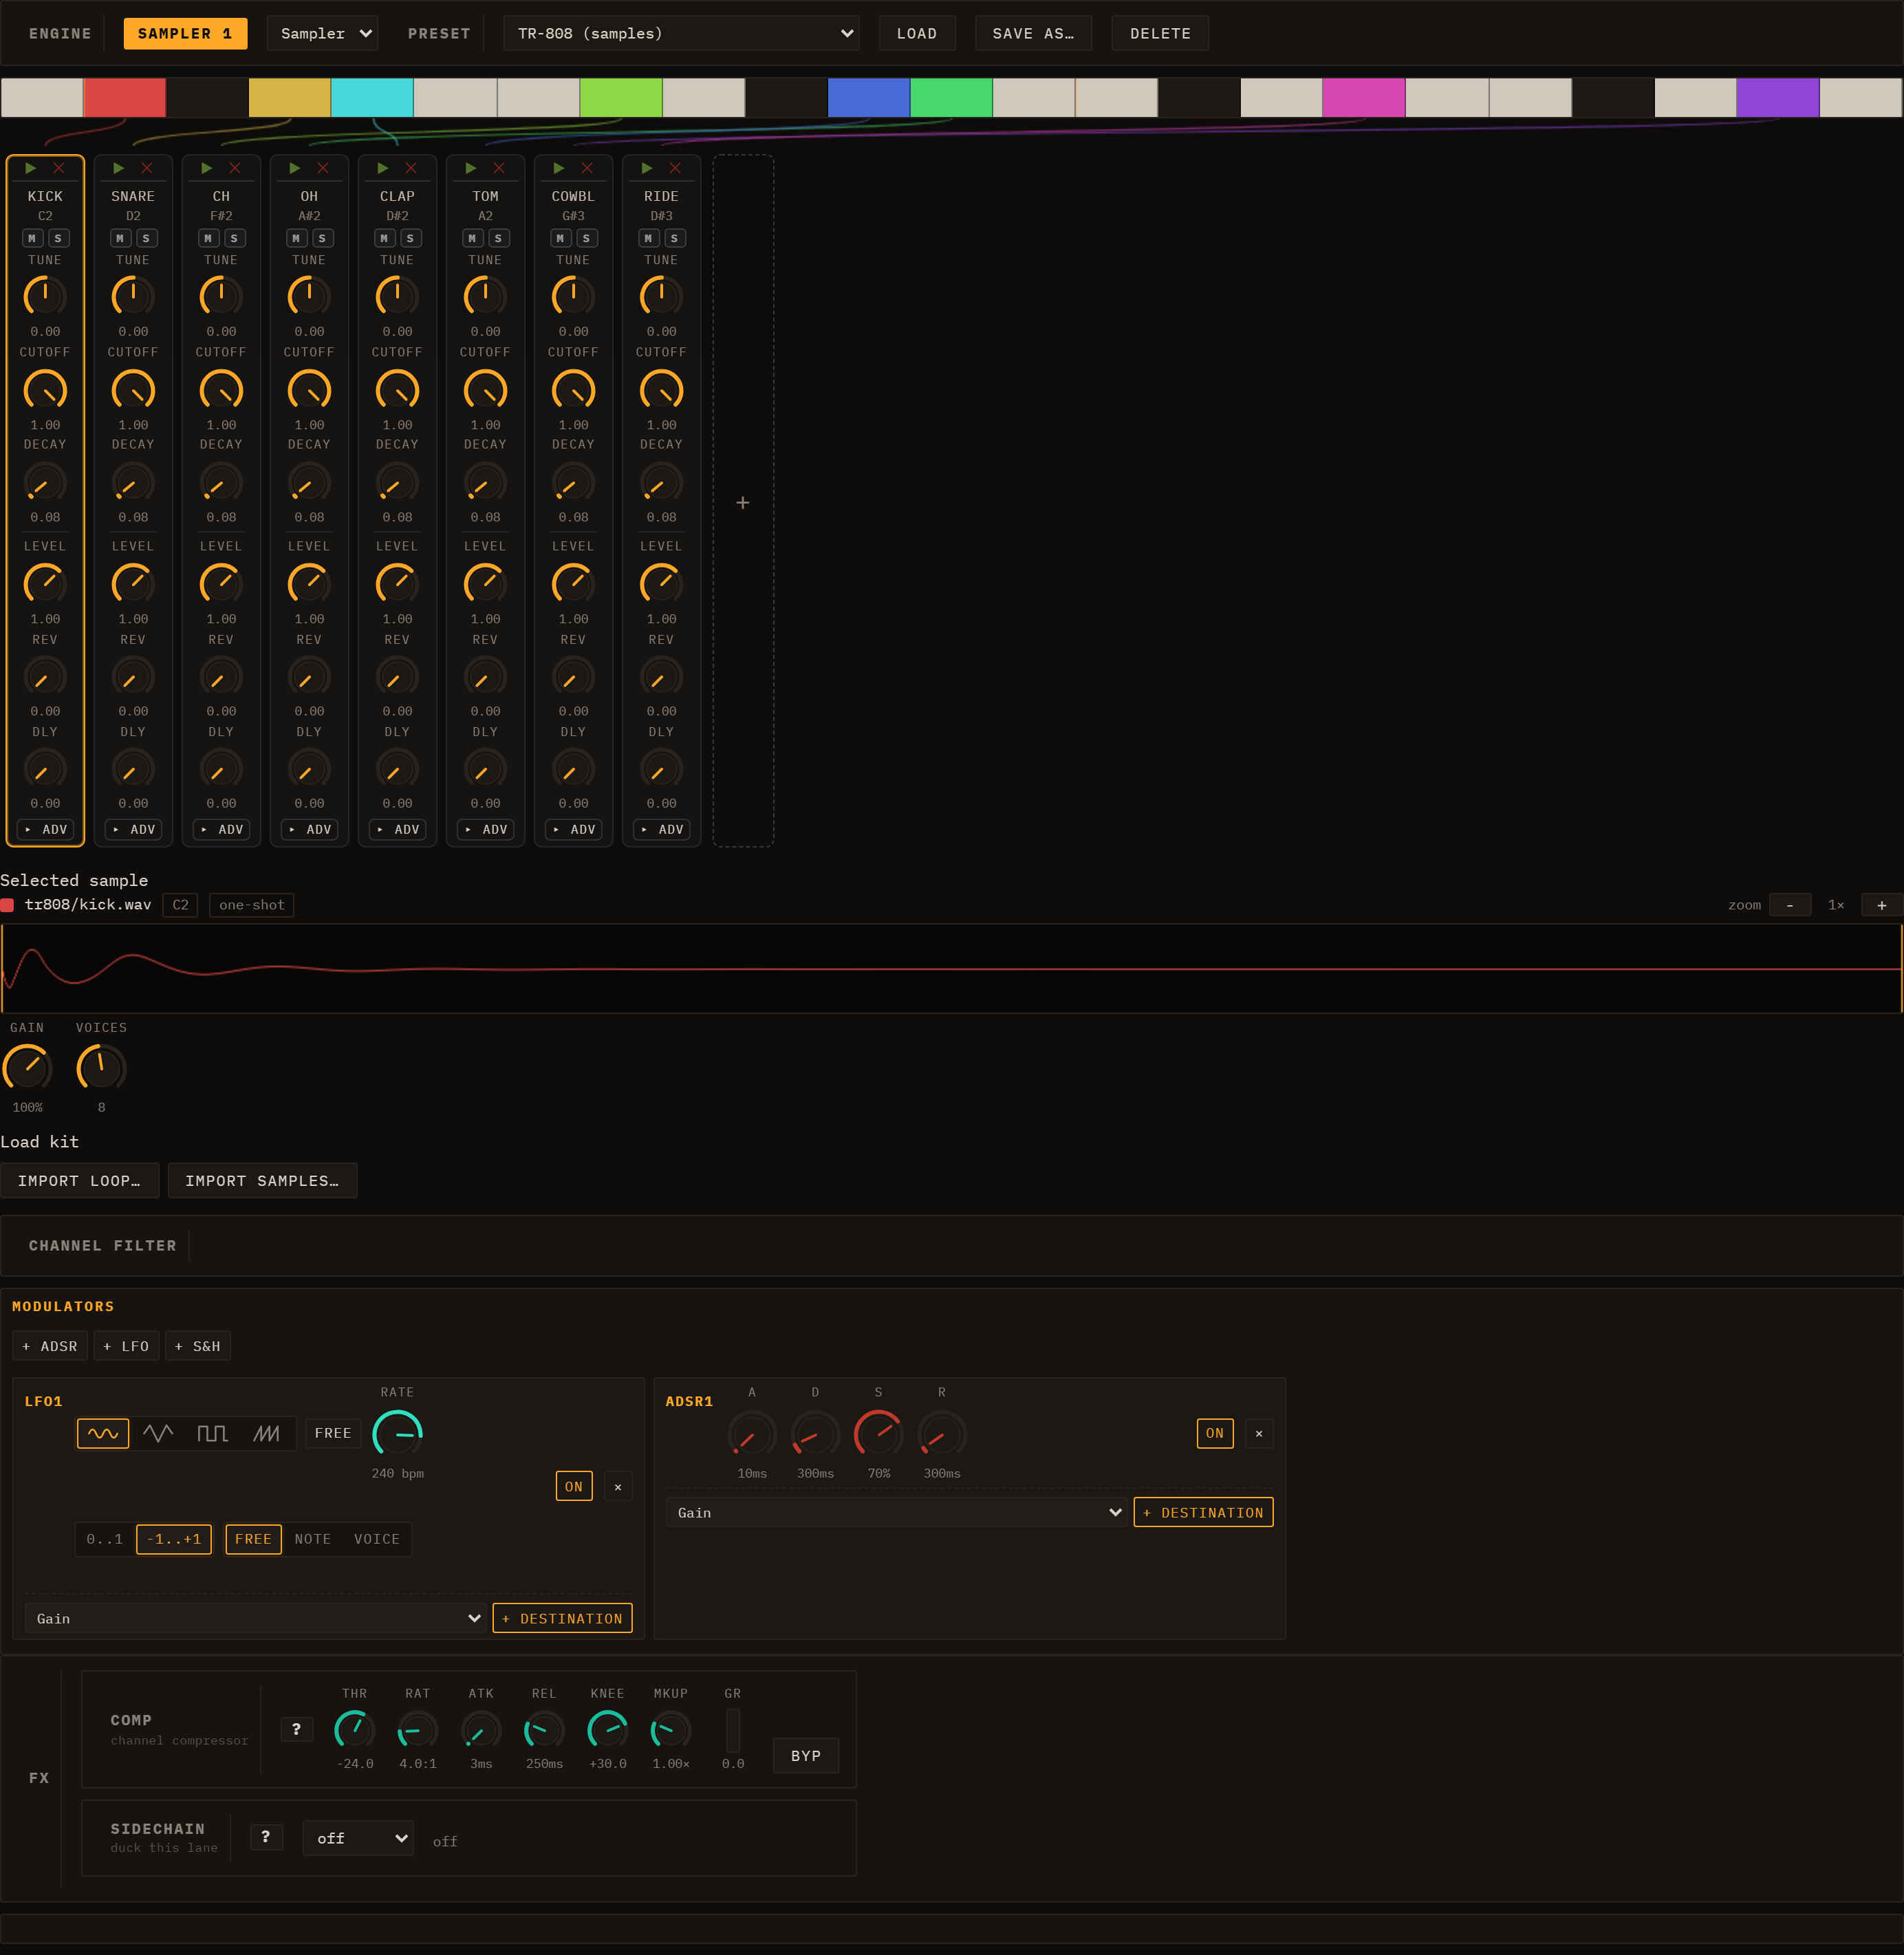
Task: Click the LFO1 RATE knob
Action: (x=397, y=1434)
